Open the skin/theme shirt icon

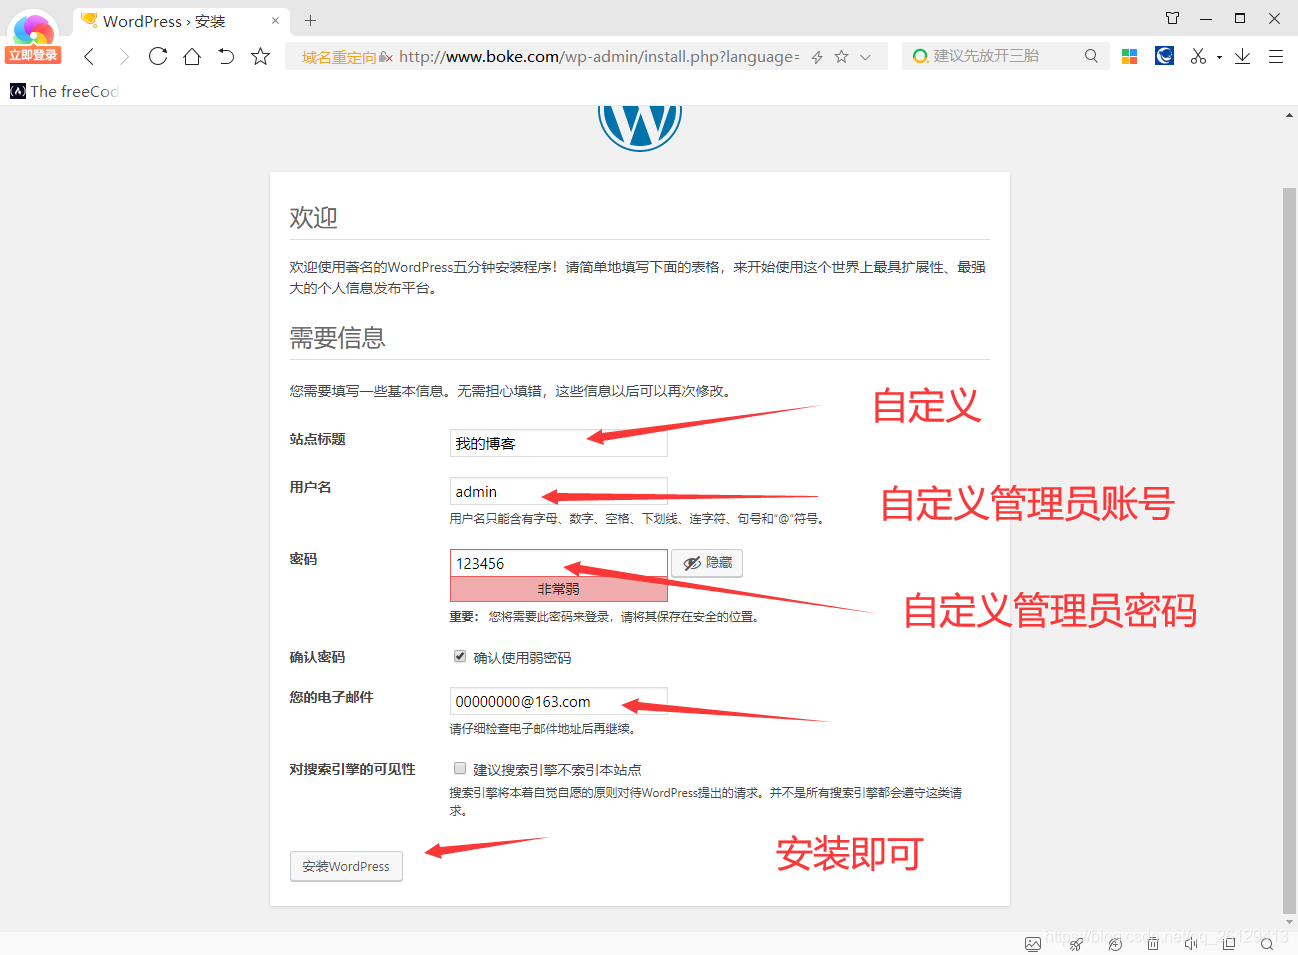pyautogui.click(x=1173, y=18)
